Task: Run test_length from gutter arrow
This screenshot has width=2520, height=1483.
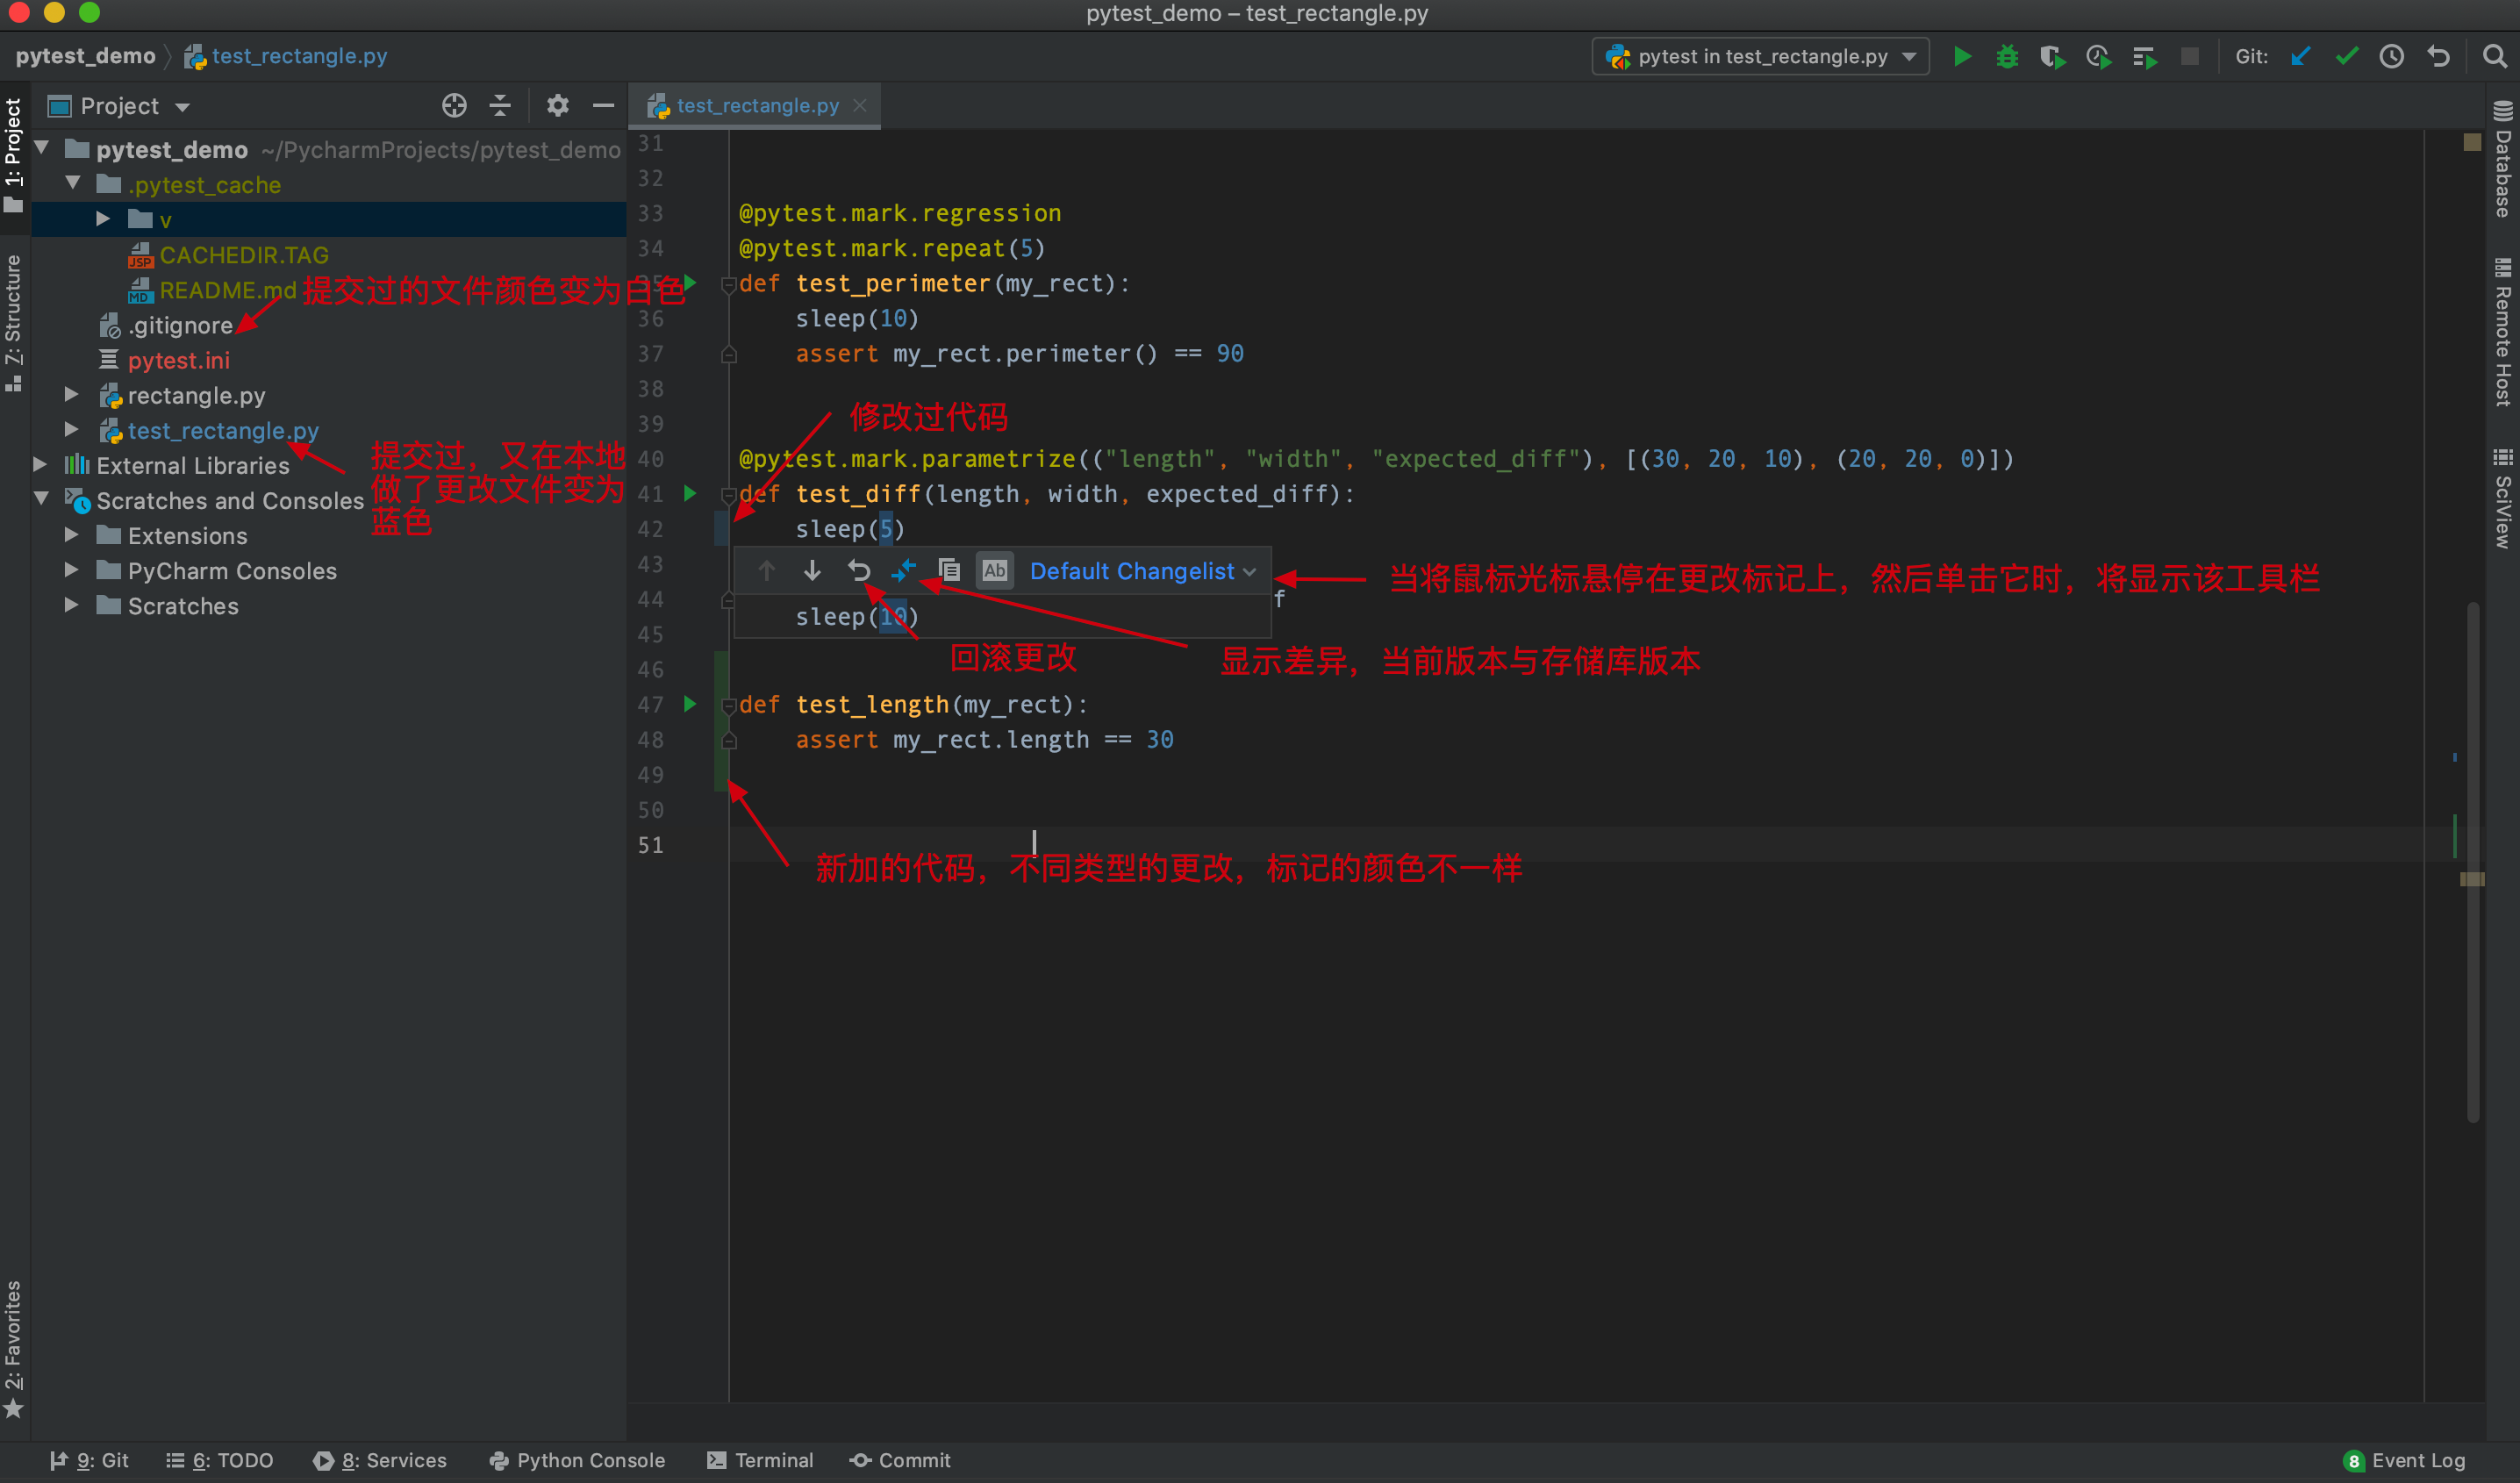Action: tap(689, 704)
